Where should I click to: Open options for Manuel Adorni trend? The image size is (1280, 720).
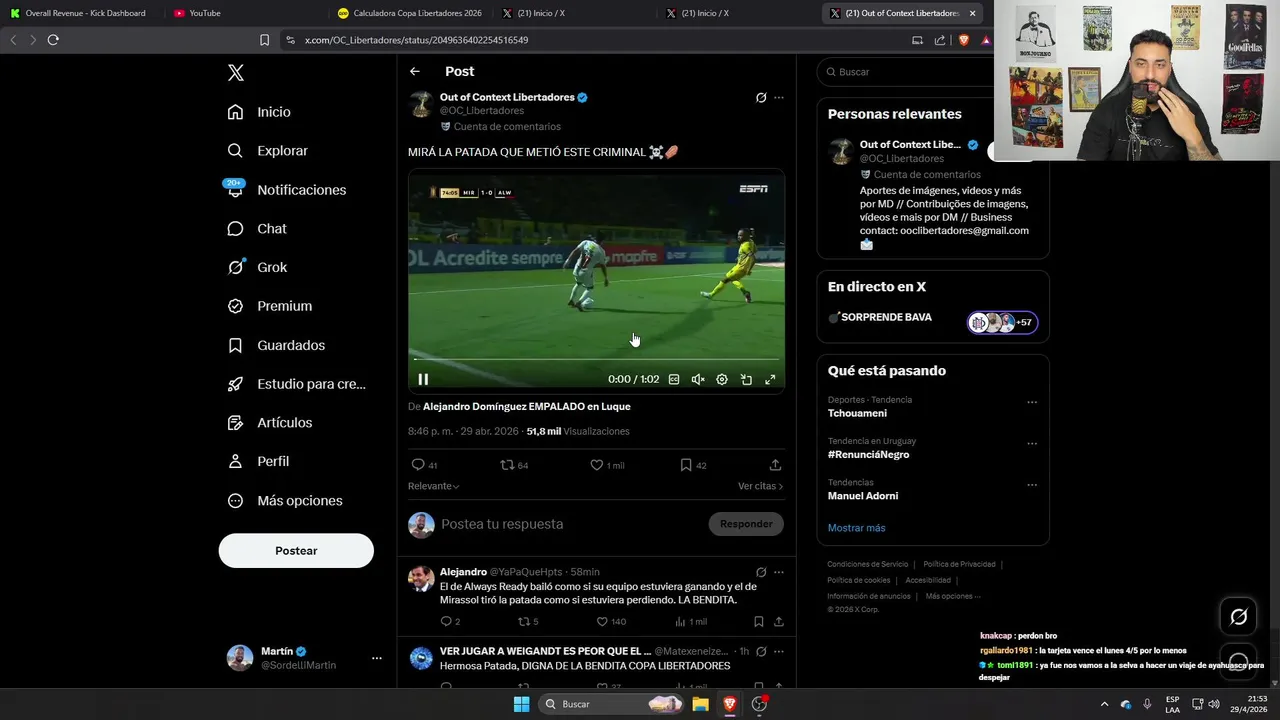(x=1032, y=485)
